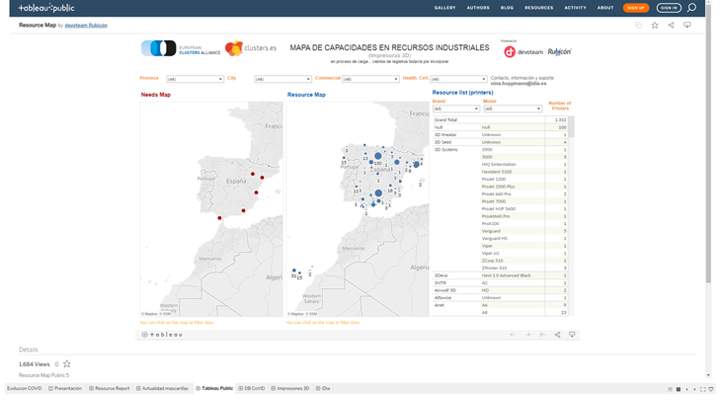Click the Sign In button
Viewport: 720px width, 400px height.
(669, 8)
